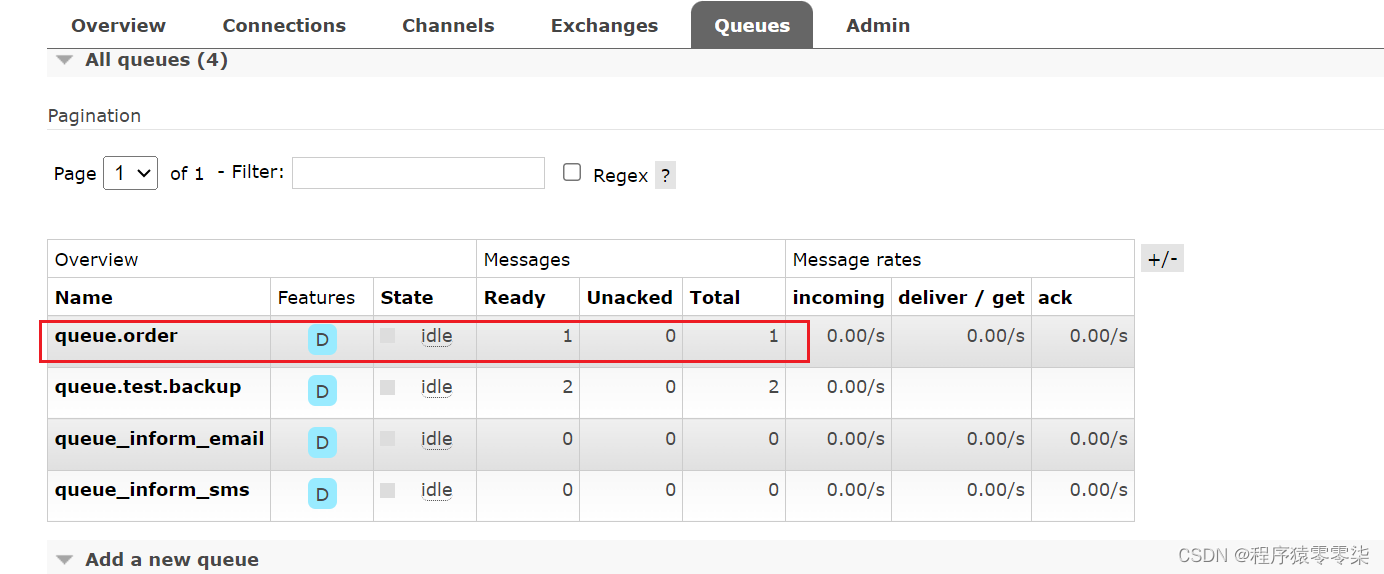Click the +/- column toggle button
The width and height of the screenshot is (1384, 574).
click(x=1162, y=259)
